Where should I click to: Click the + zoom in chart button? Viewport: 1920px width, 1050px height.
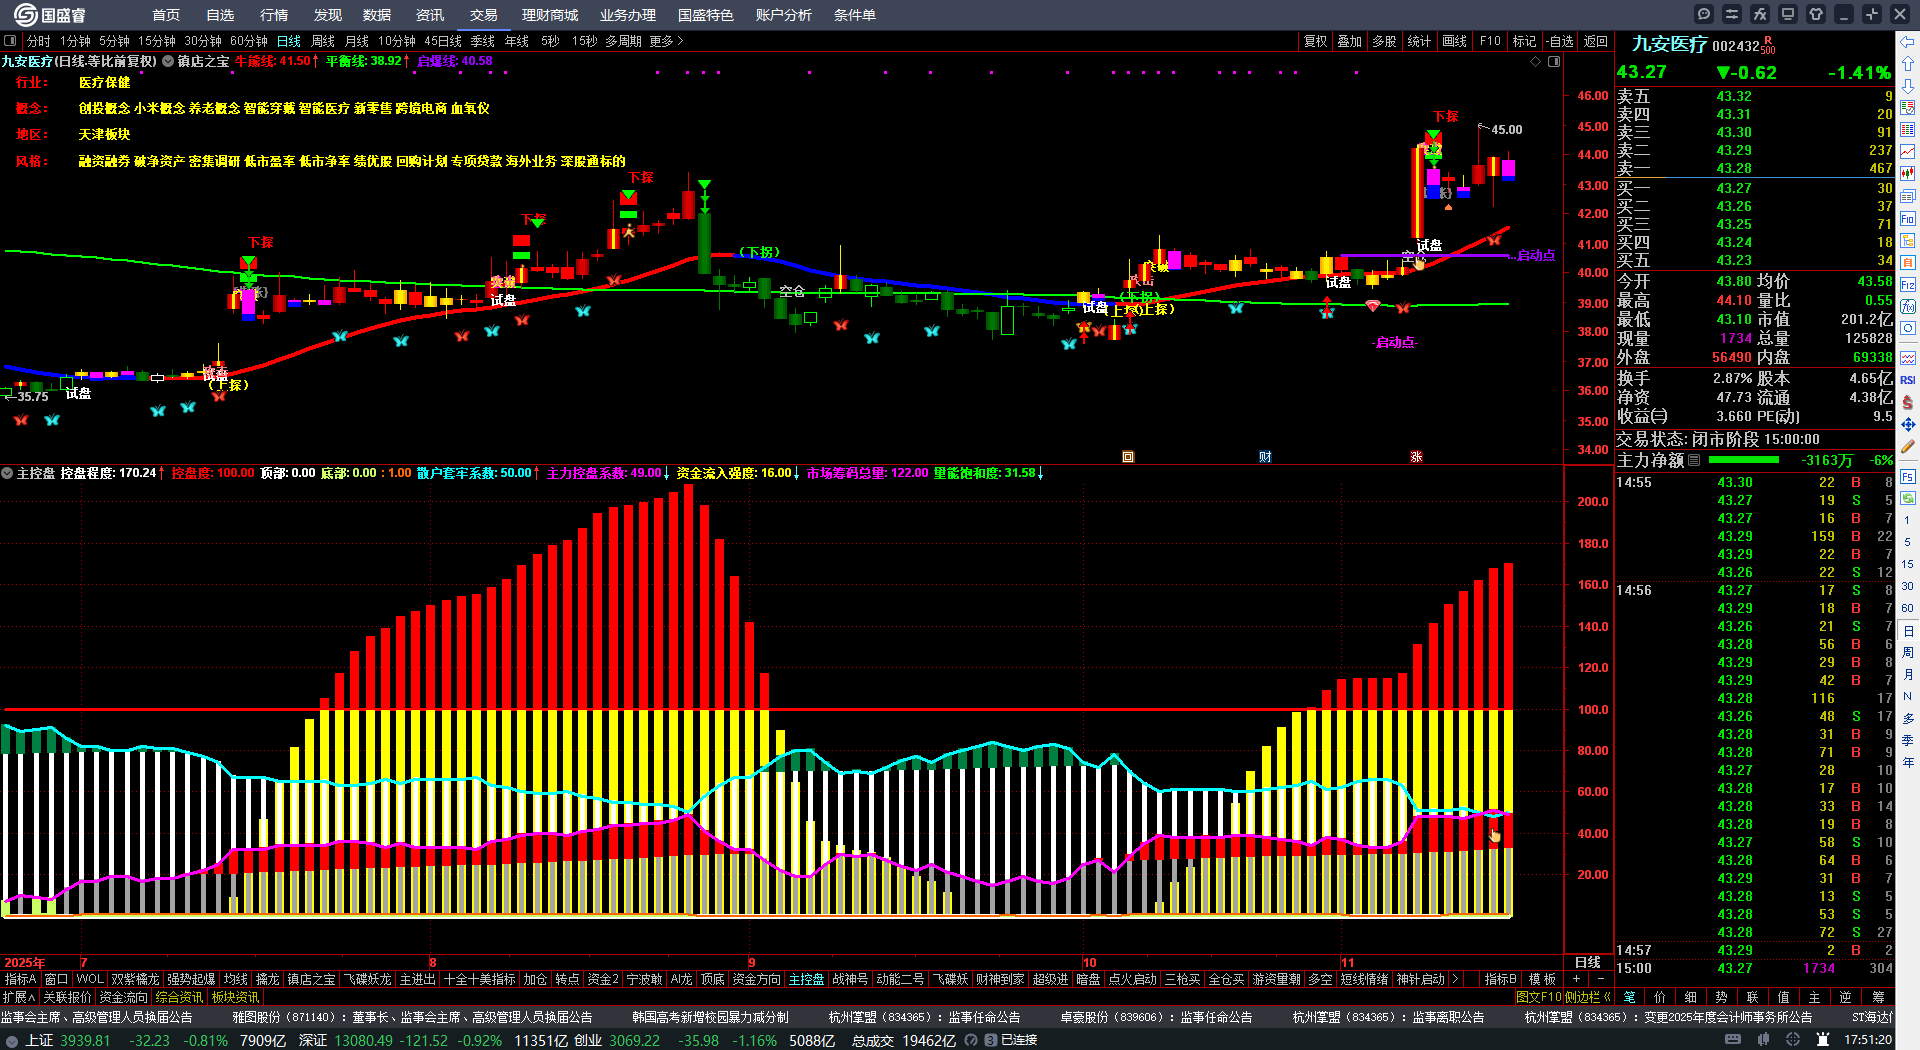pyautogui.click(x=1577, y=979)
